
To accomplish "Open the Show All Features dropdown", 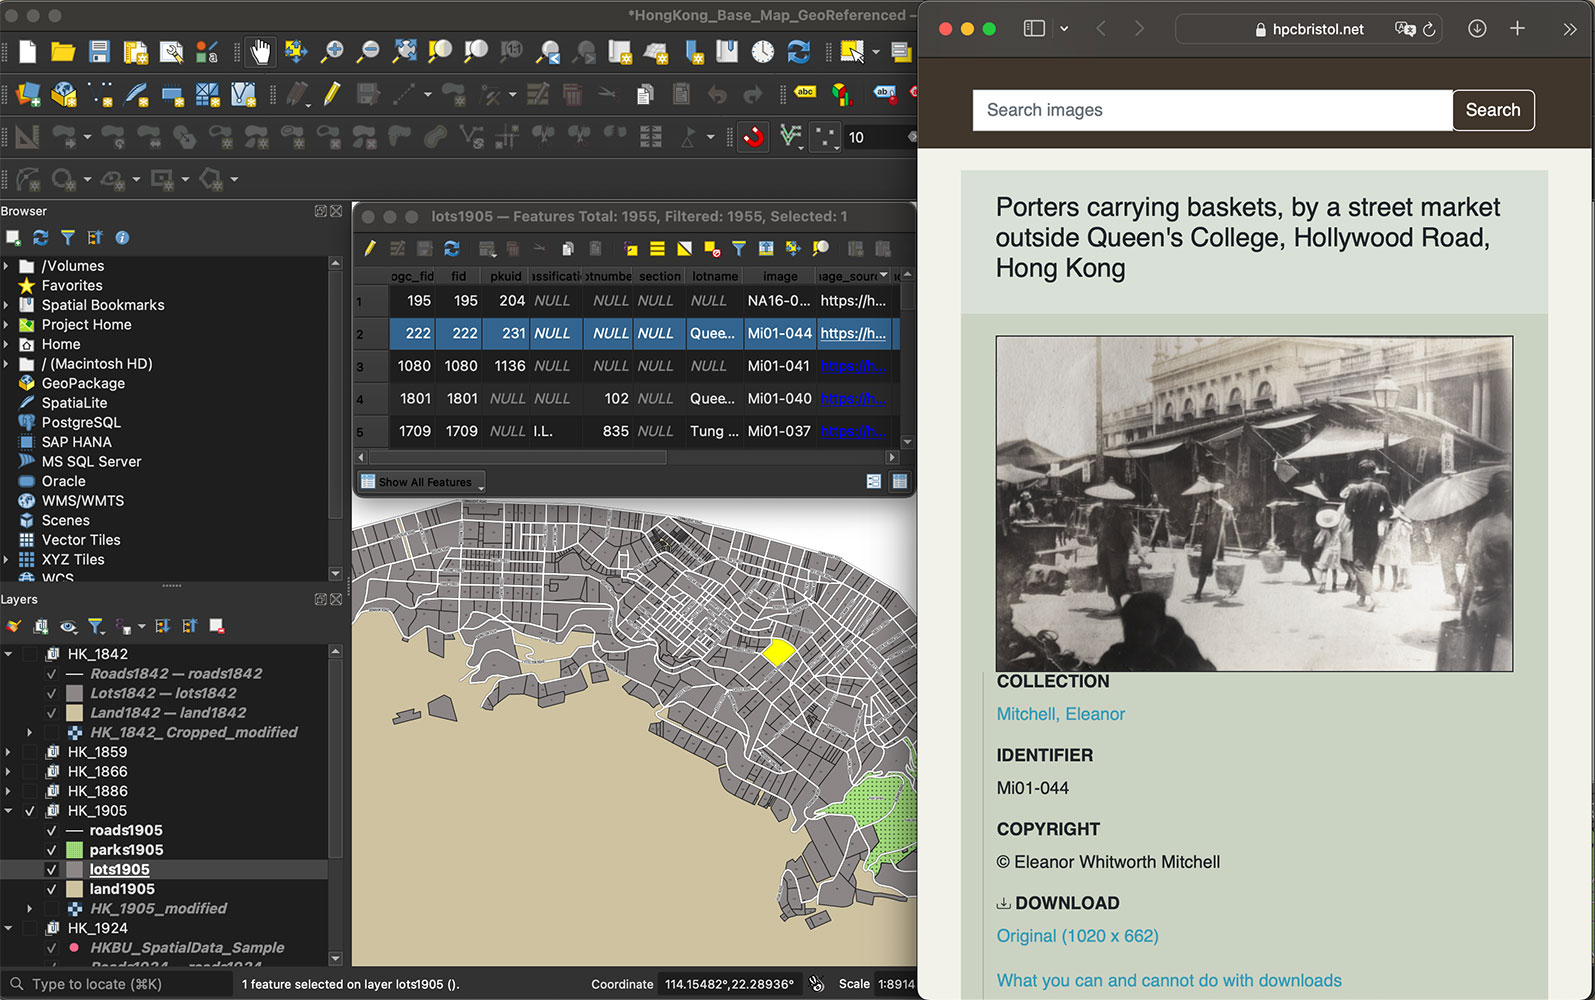I will pos(422,482).
